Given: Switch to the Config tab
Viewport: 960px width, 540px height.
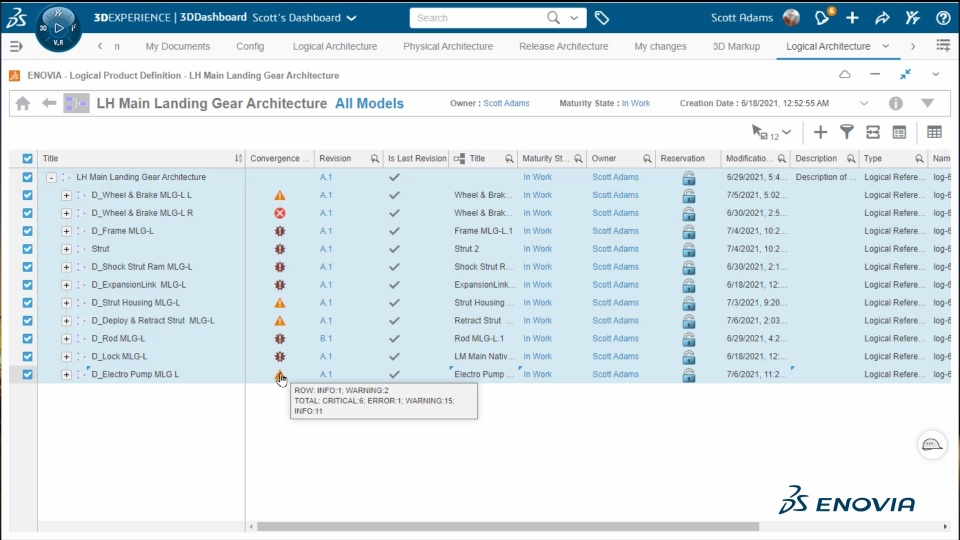Looking at the screenshot, I should (x=250, y=47).
